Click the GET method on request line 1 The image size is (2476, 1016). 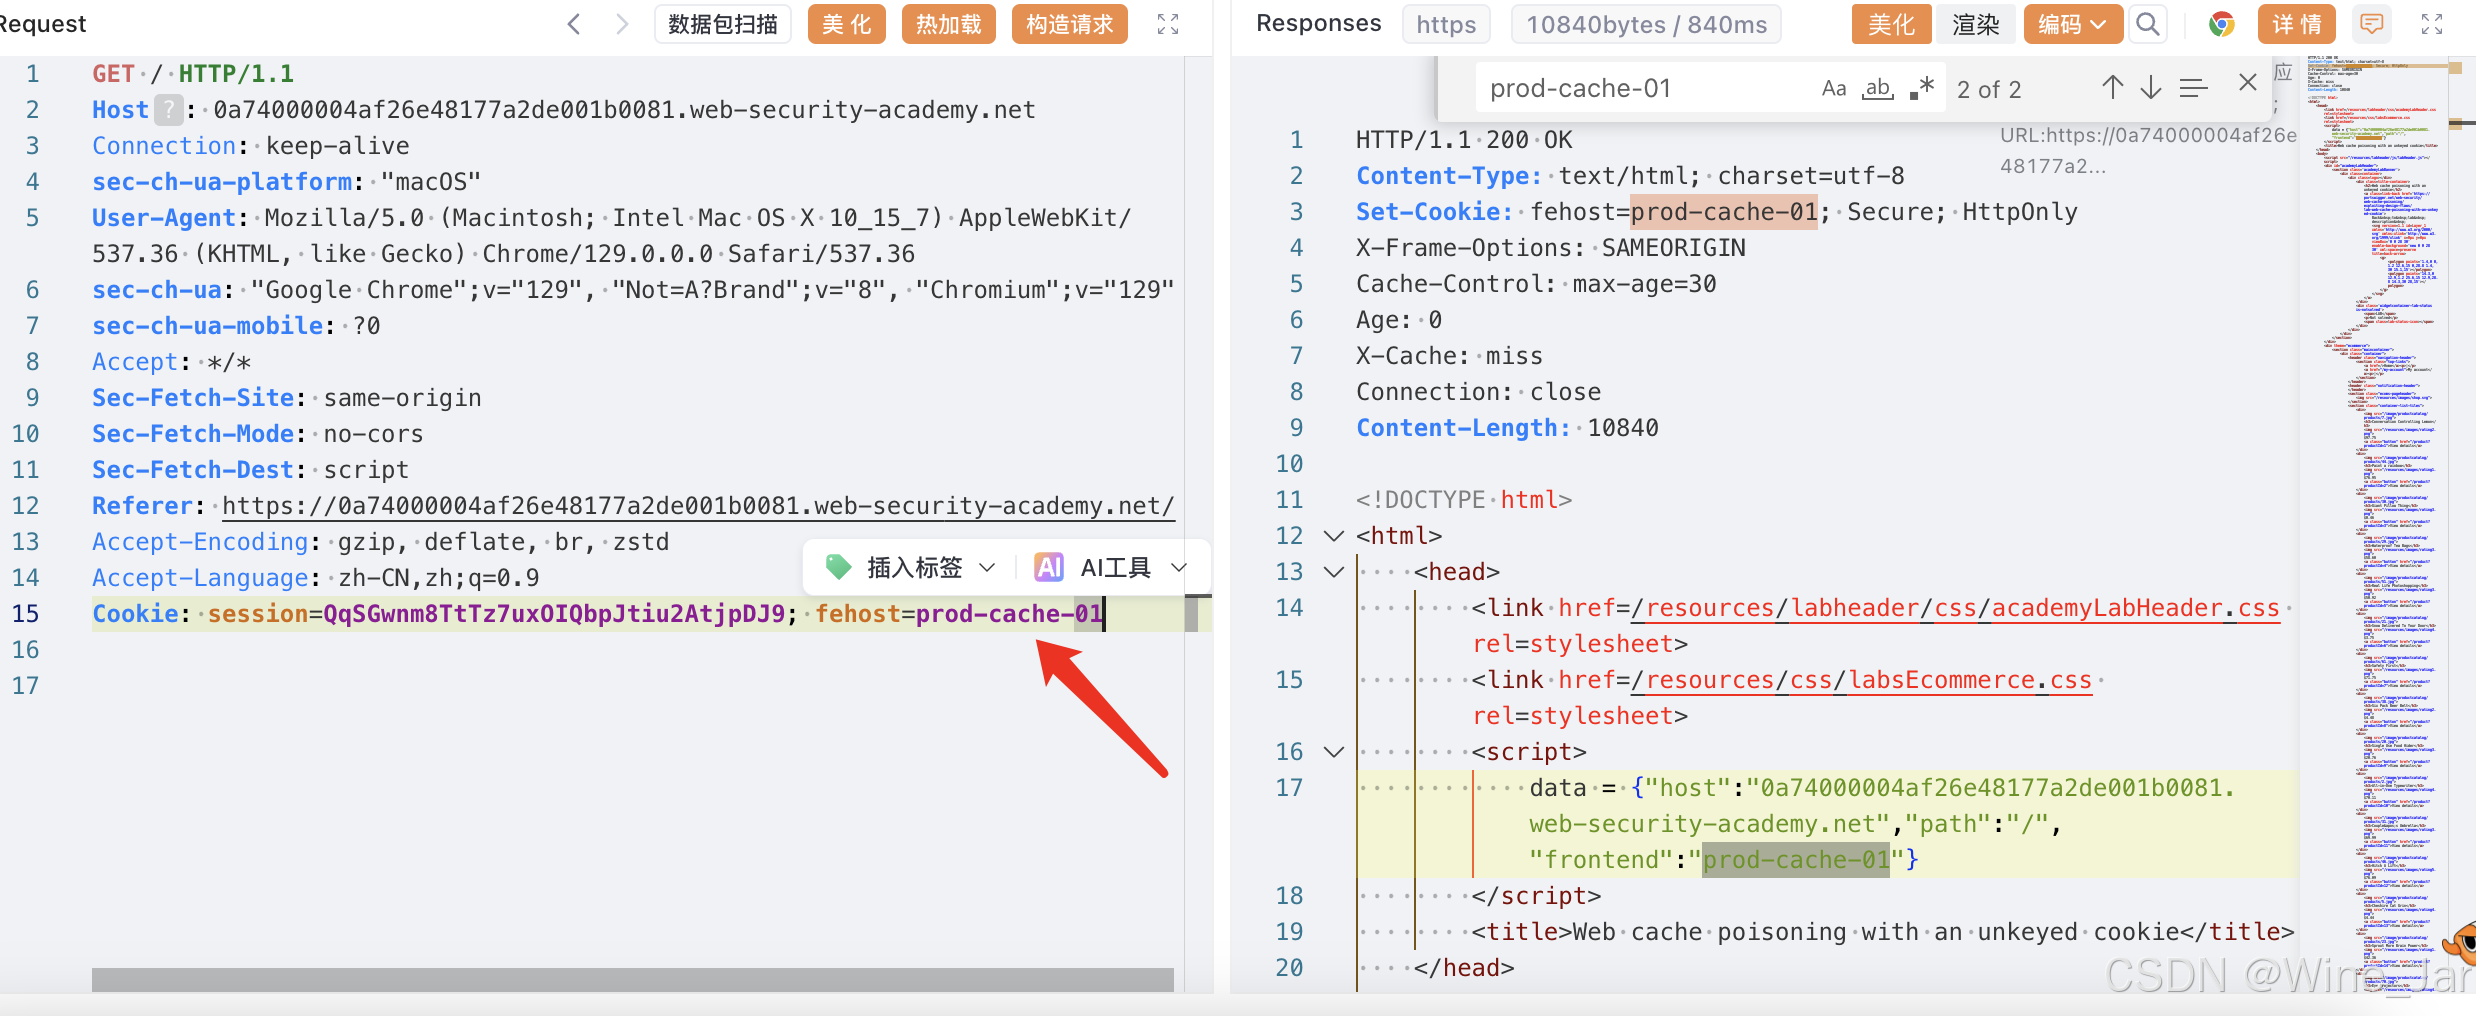click(x=113, y=74)
